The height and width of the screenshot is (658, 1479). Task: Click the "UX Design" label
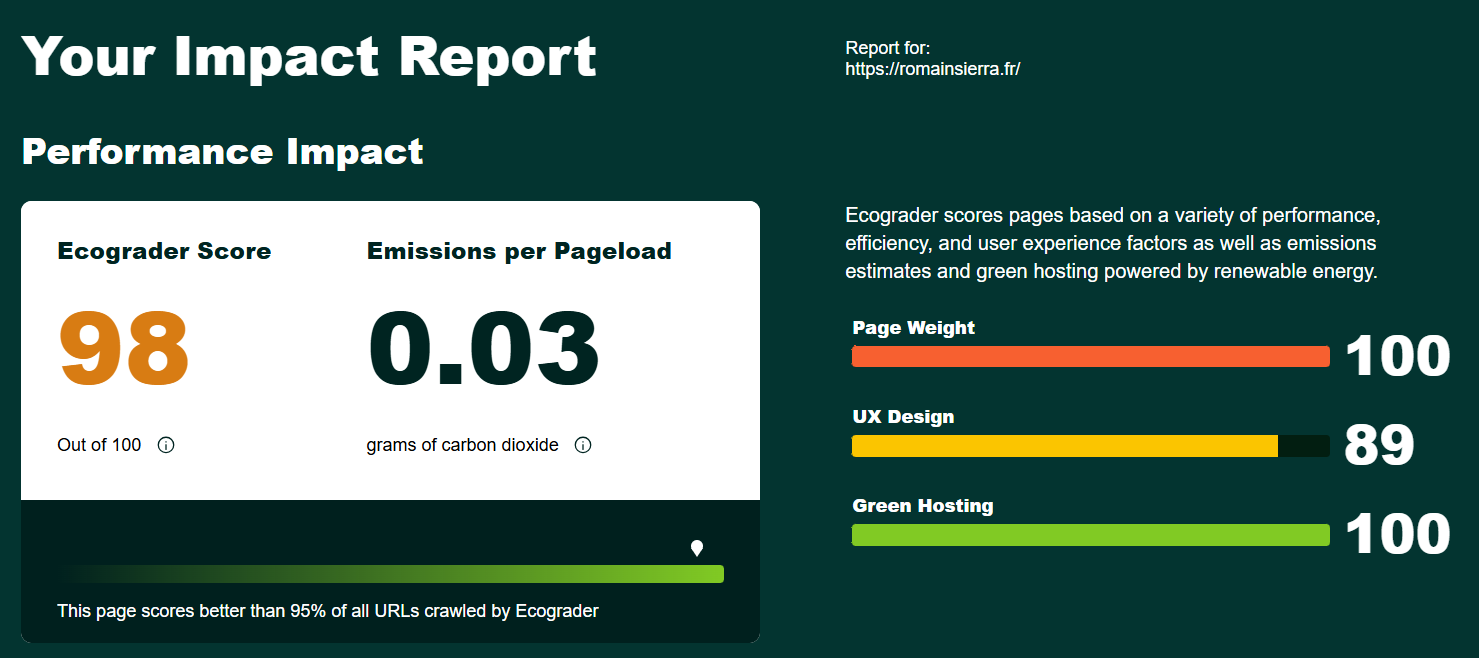click(x=903, y=417)
